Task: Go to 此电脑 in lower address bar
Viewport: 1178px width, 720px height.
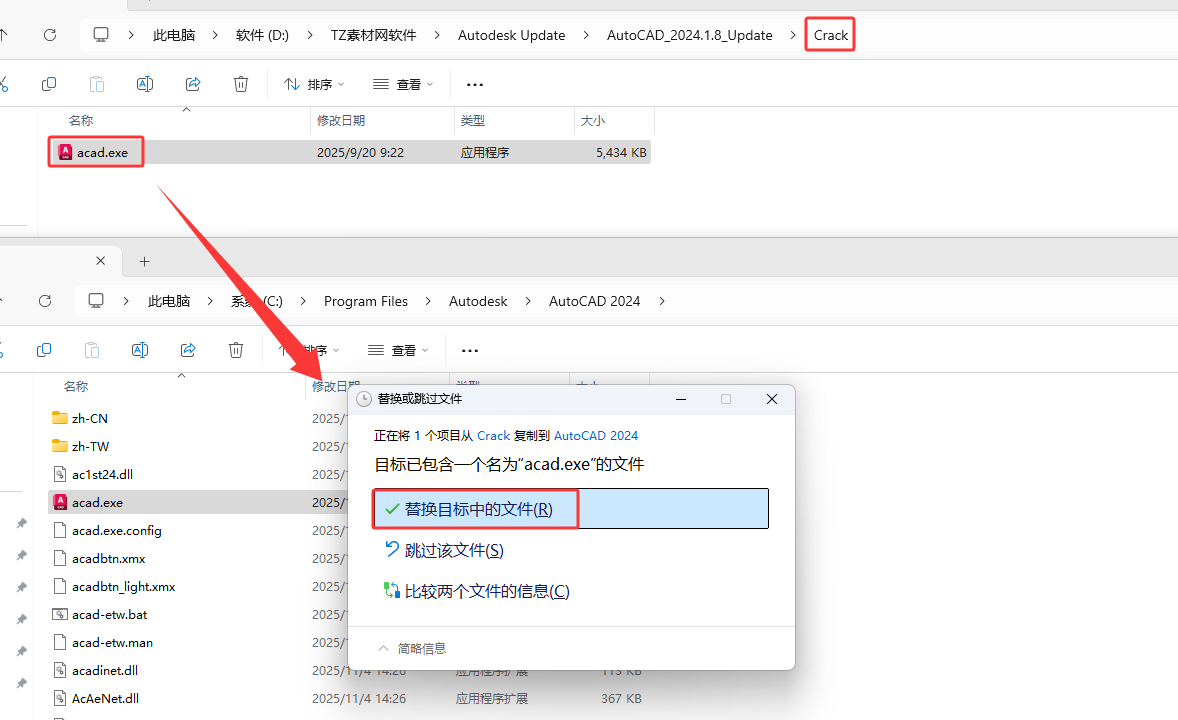Action: pos(169,301)
